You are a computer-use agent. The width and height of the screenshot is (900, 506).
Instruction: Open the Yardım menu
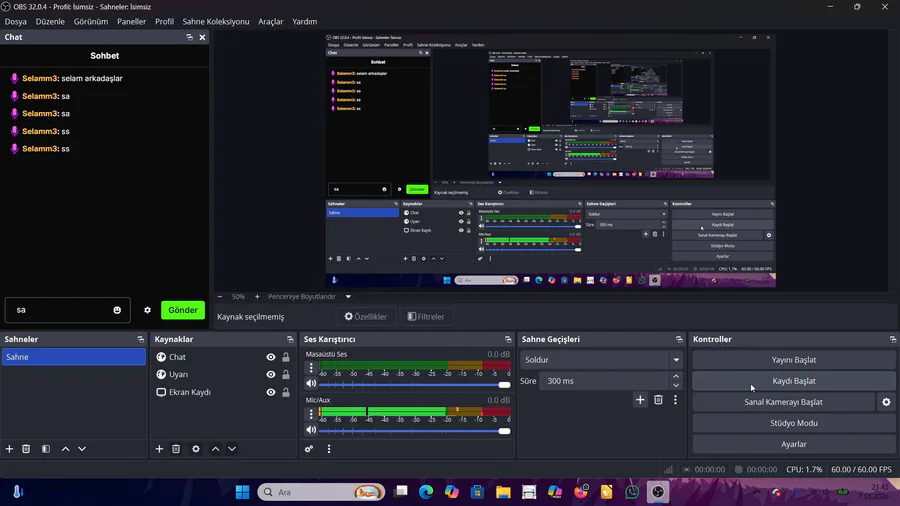click(304, 21)
